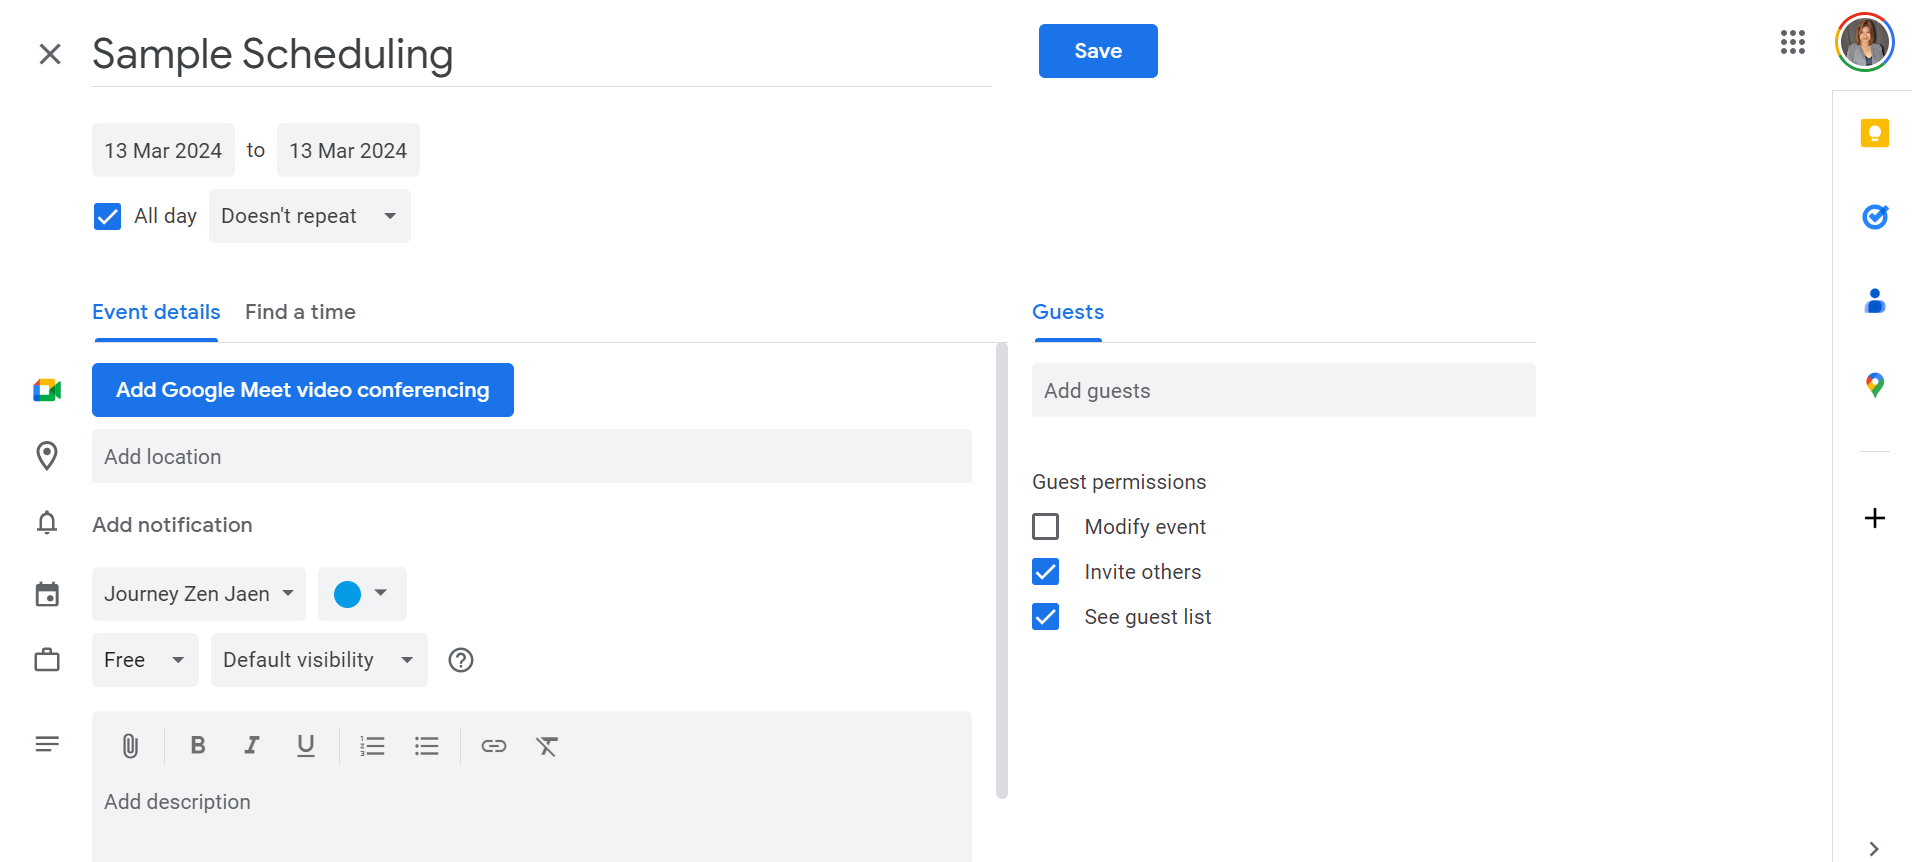Save the Sample Scheduling event
1912x862 pixels.
click(x=1097, y=51)
